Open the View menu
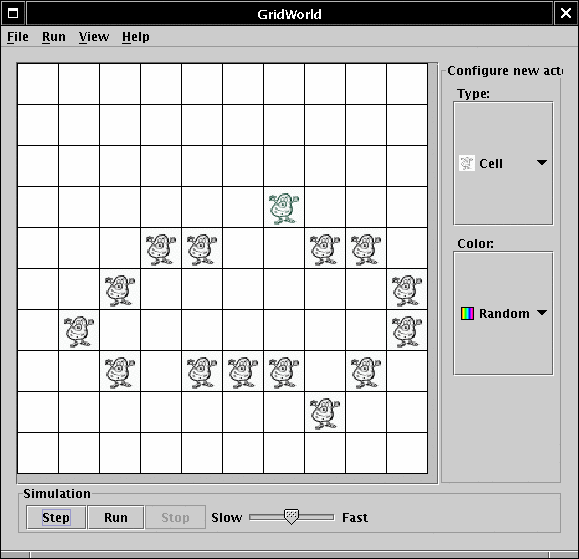579x559 pixels. [x=94, y=37]
